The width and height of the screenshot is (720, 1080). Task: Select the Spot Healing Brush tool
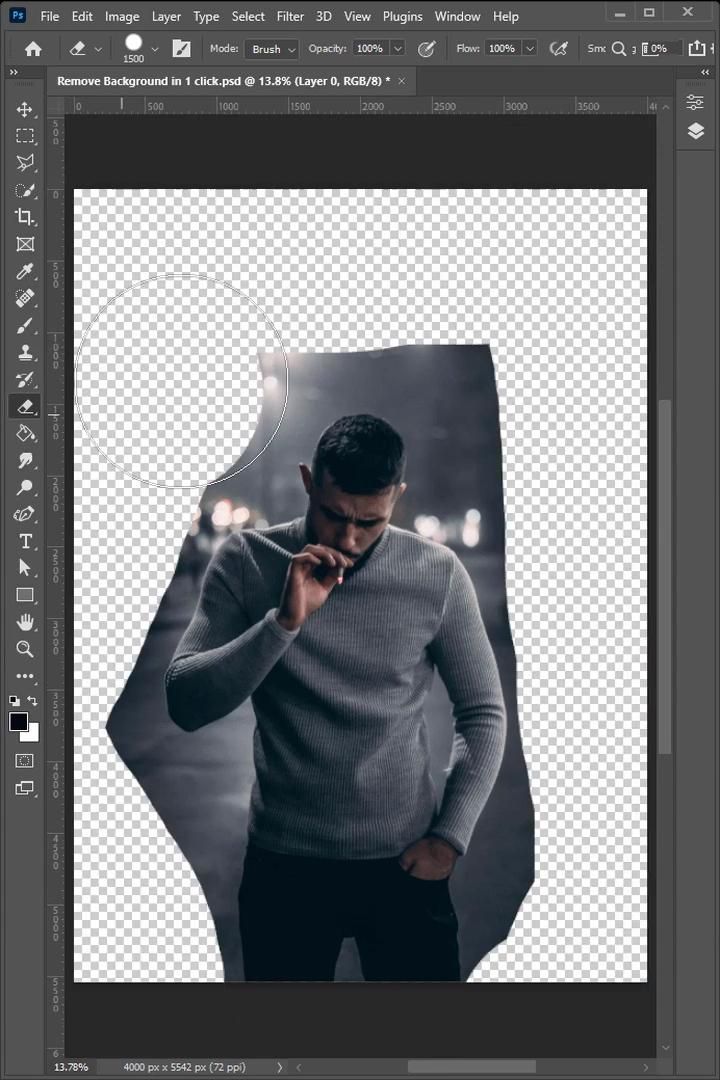tap(25, 298)
